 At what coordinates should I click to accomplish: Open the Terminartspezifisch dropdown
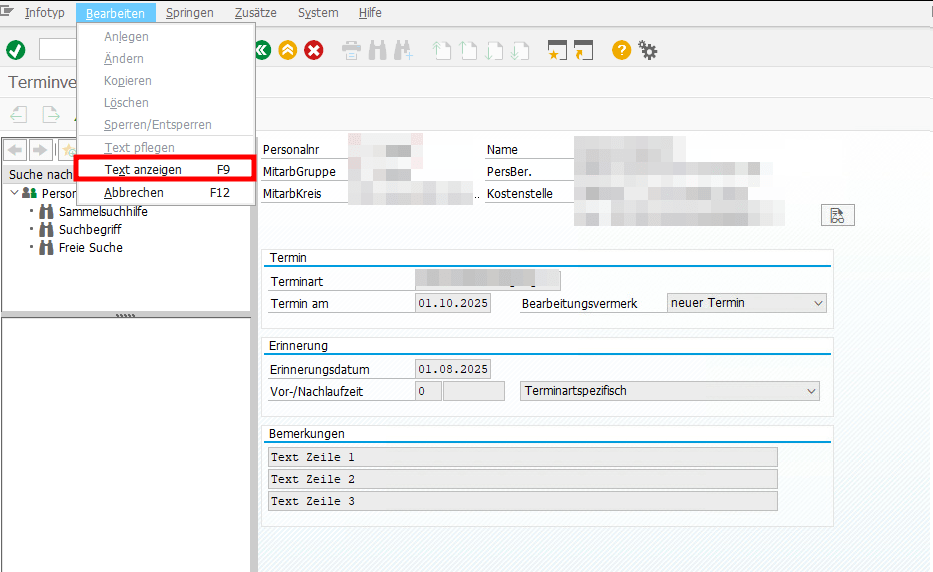[x=670, y=391]
